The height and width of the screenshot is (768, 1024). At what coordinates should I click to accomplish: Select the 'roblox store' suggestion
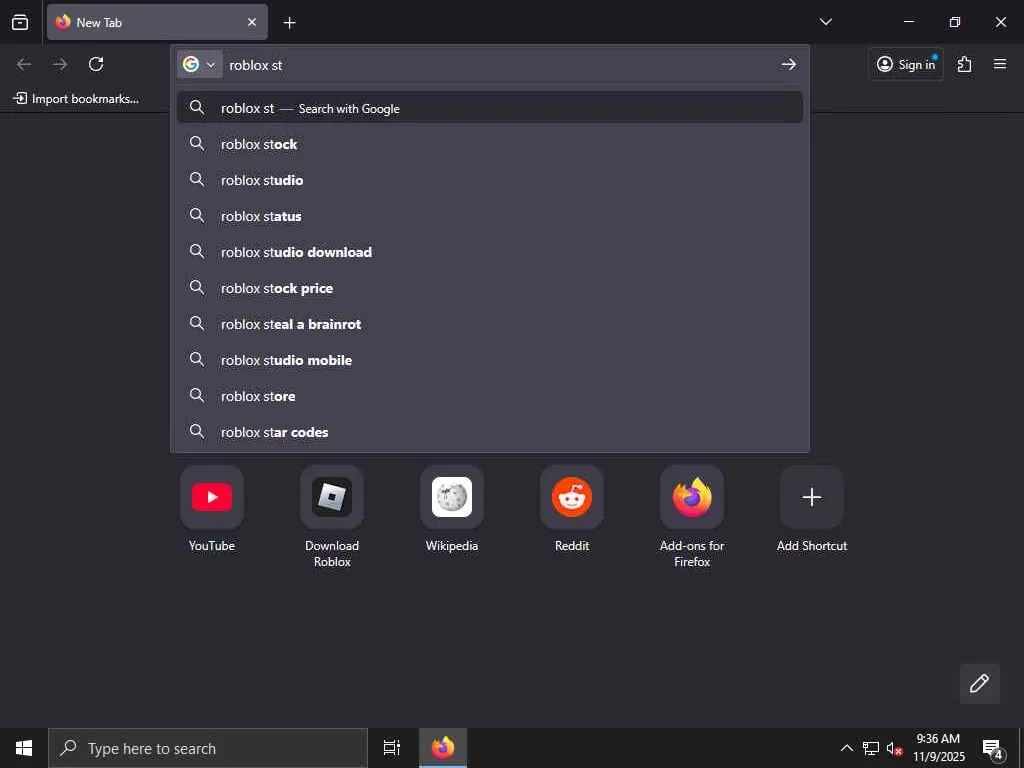coord(490,396)
